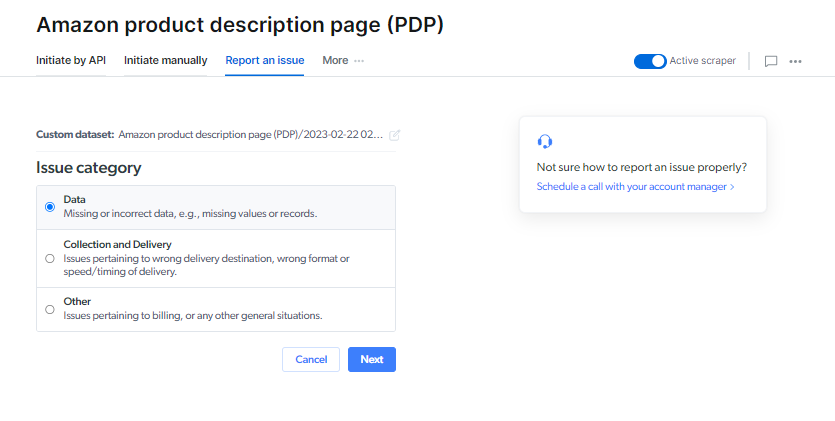The image size is (835, 421).
Task: Click the Custom dataset name text
Action: pos(250,135)
